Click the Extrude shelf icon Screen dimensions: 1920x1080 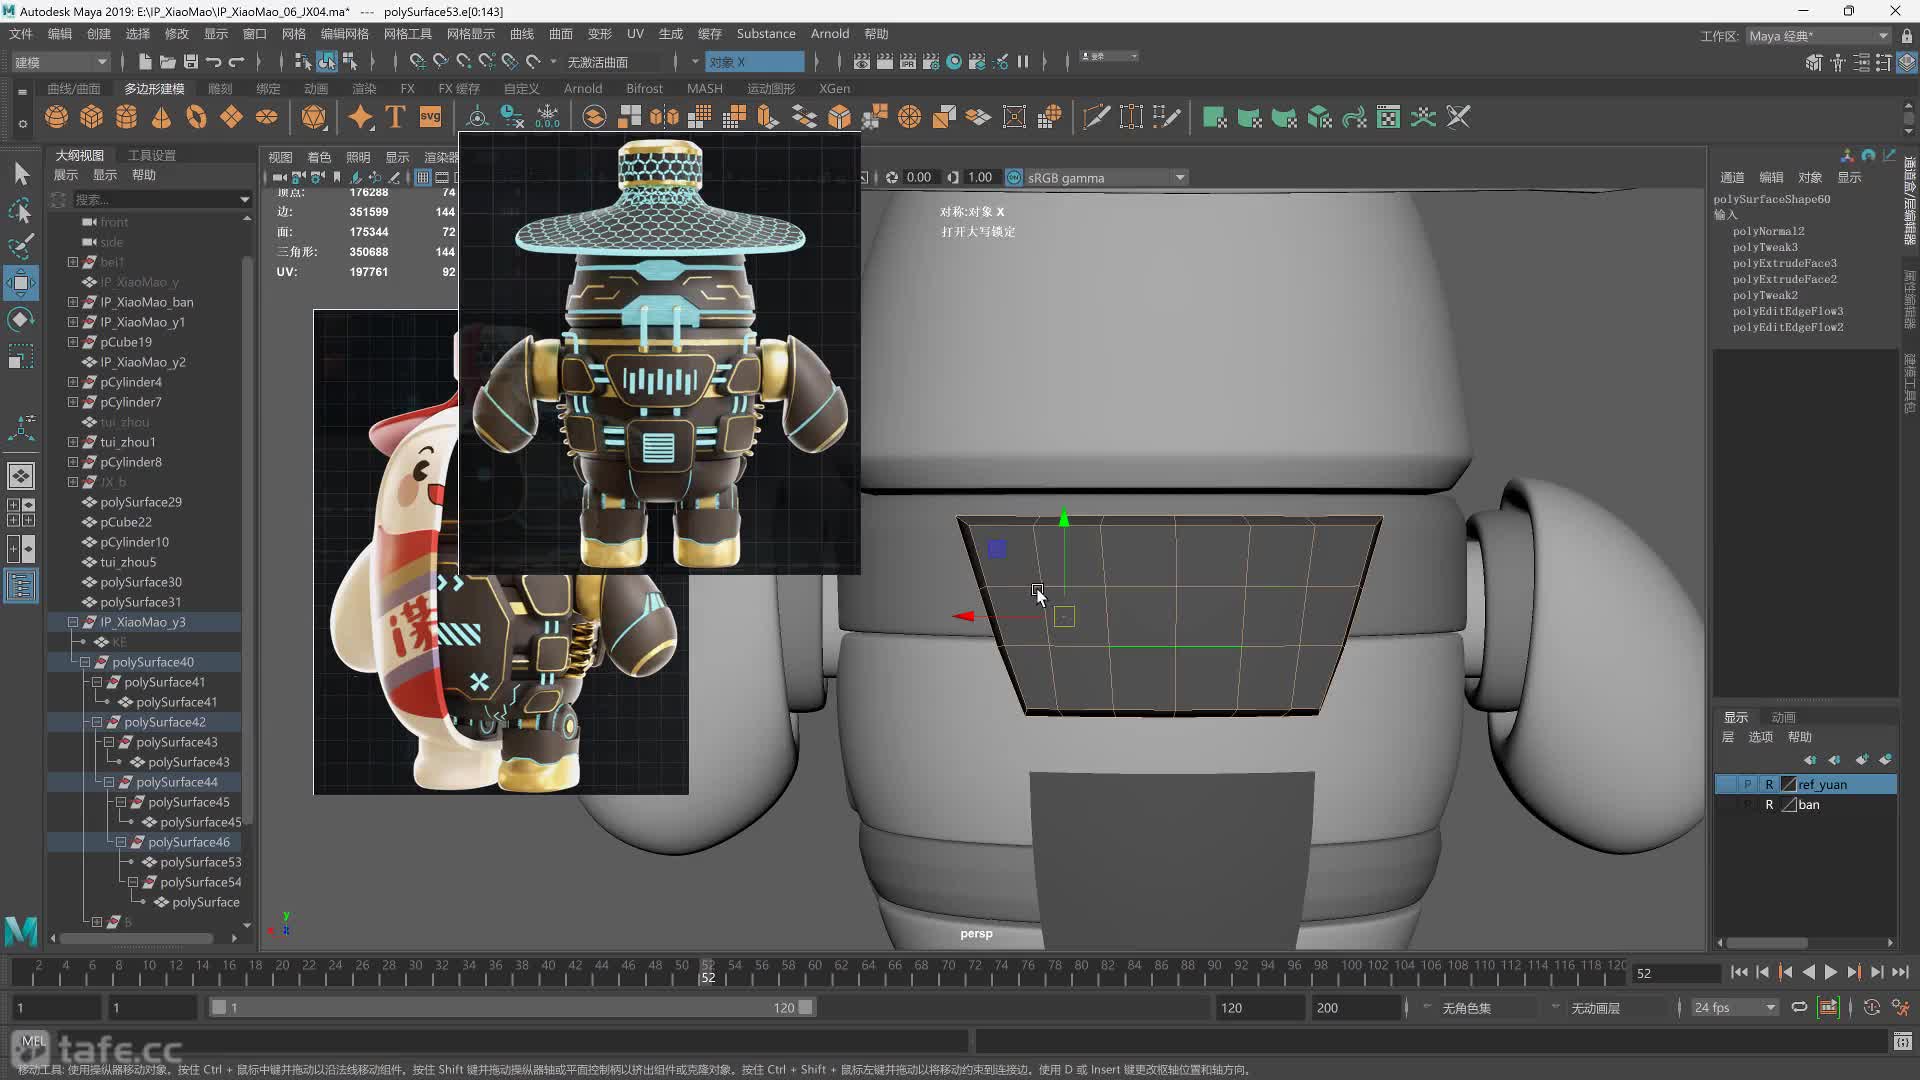[x=768, y=117]
